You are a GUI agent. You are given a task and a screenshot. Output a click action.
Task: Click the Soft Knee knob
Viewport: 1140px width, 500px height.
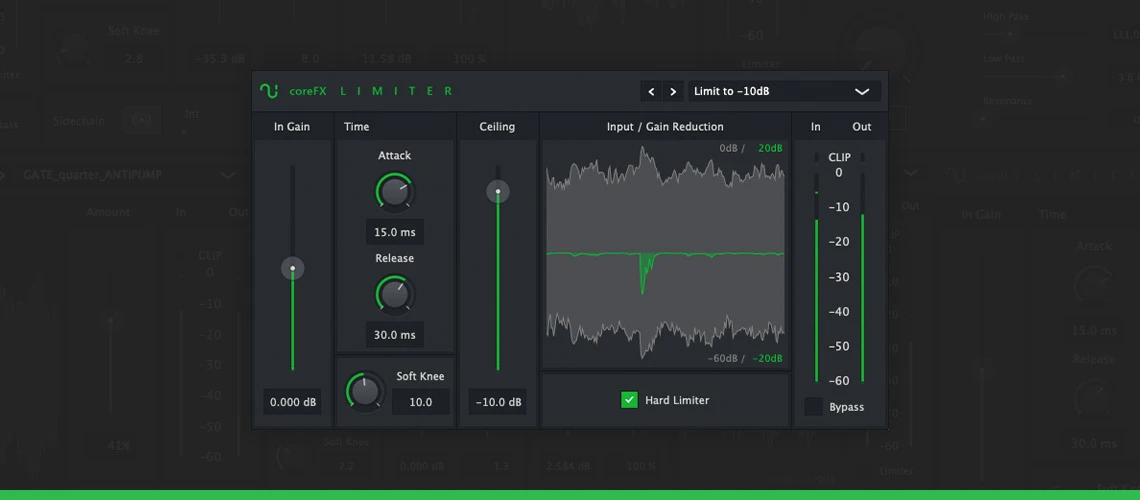pos(365,391)
